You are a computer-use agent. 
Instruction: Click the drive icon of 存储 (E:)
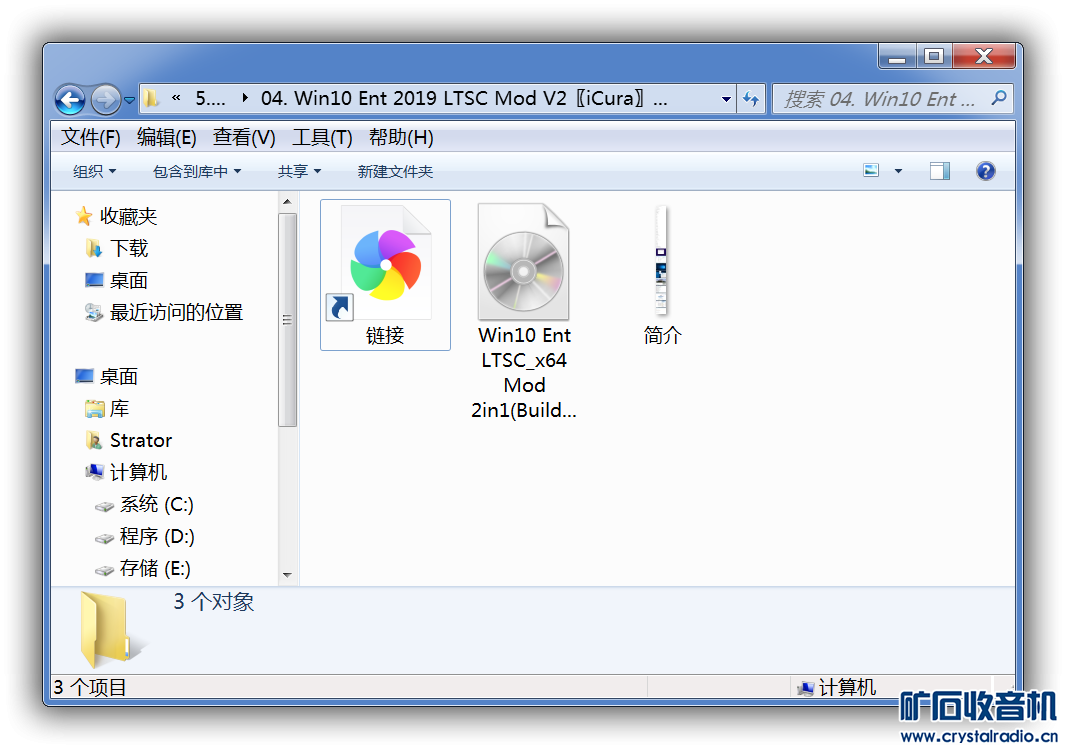(104, 571)
